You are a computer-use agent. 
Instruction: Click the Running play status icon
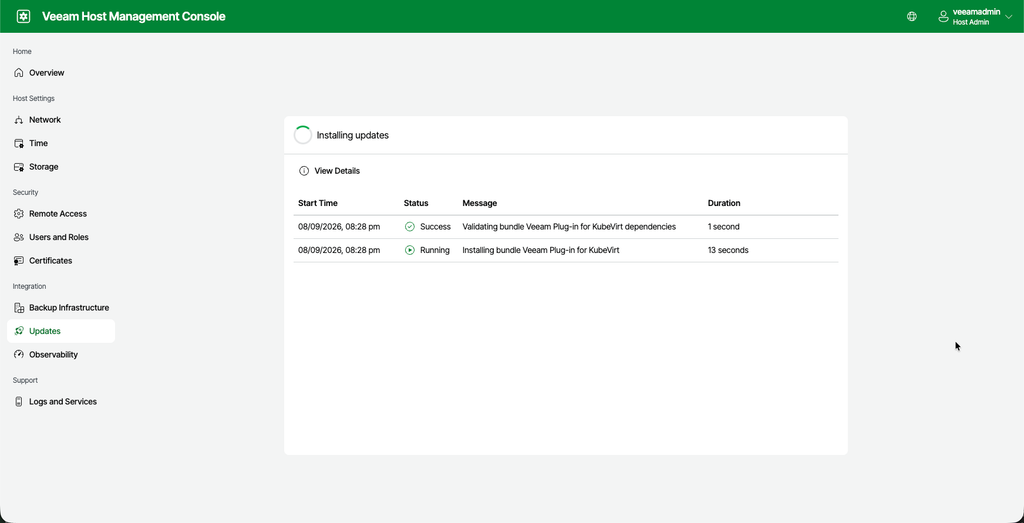pyautogui.click(x=409, y=250)
